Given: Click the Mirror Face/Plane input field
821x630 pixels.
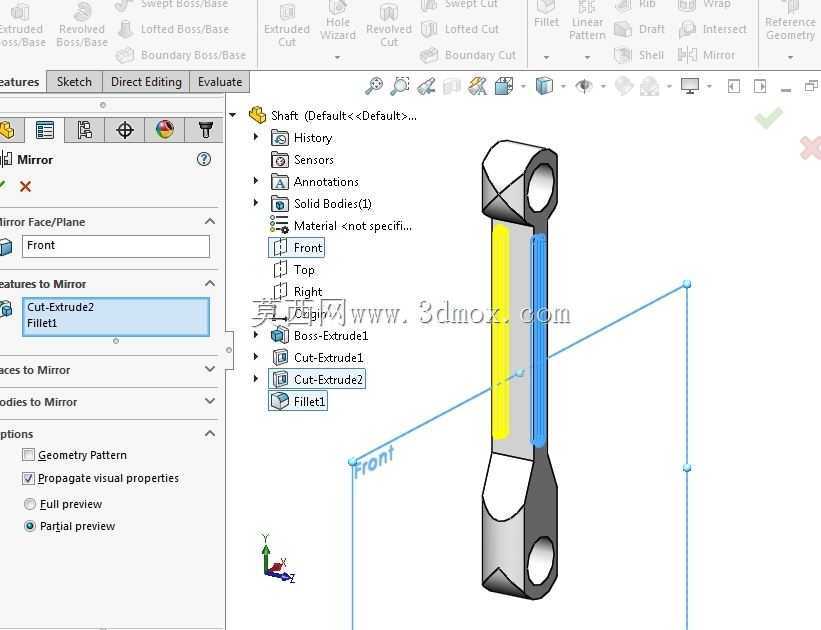Looking at the screenshot, I should (x=116, y=246).
